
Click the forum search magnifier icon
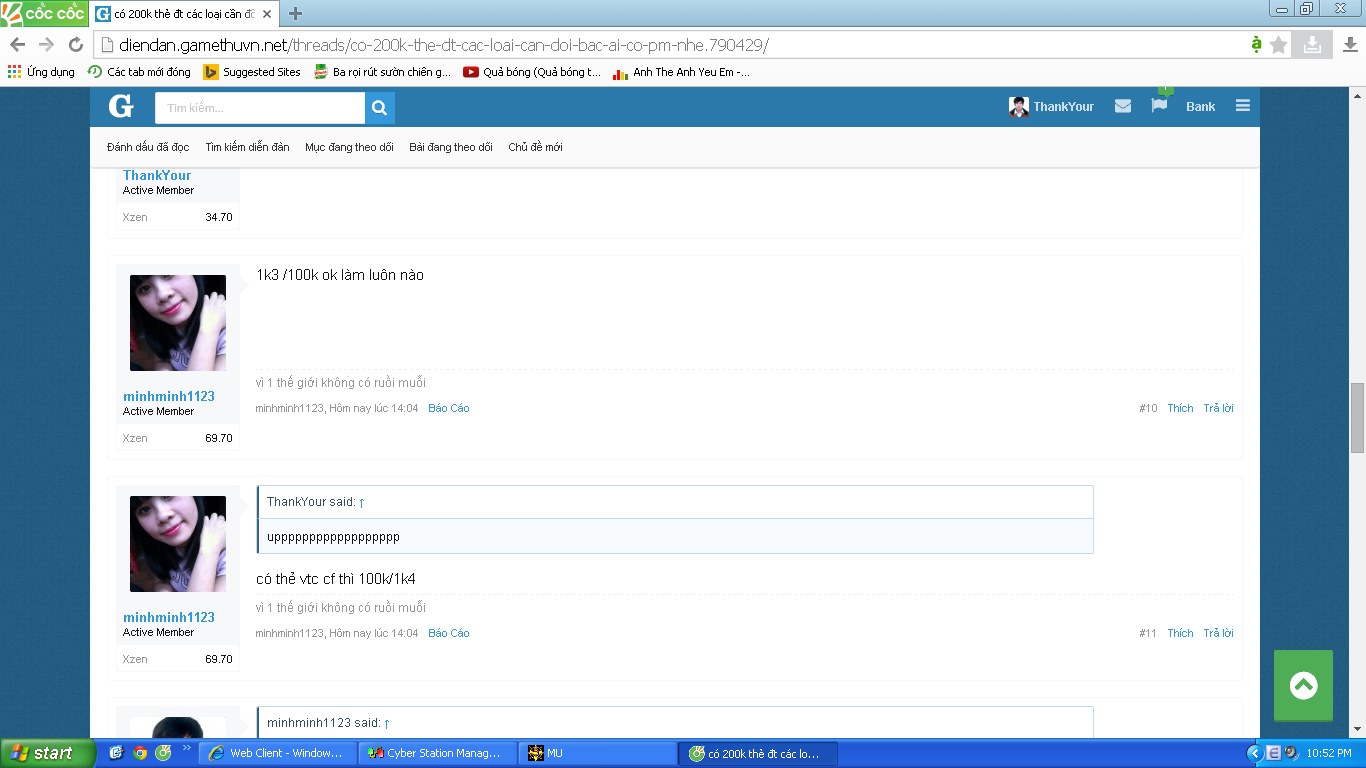tap(380, 107)
